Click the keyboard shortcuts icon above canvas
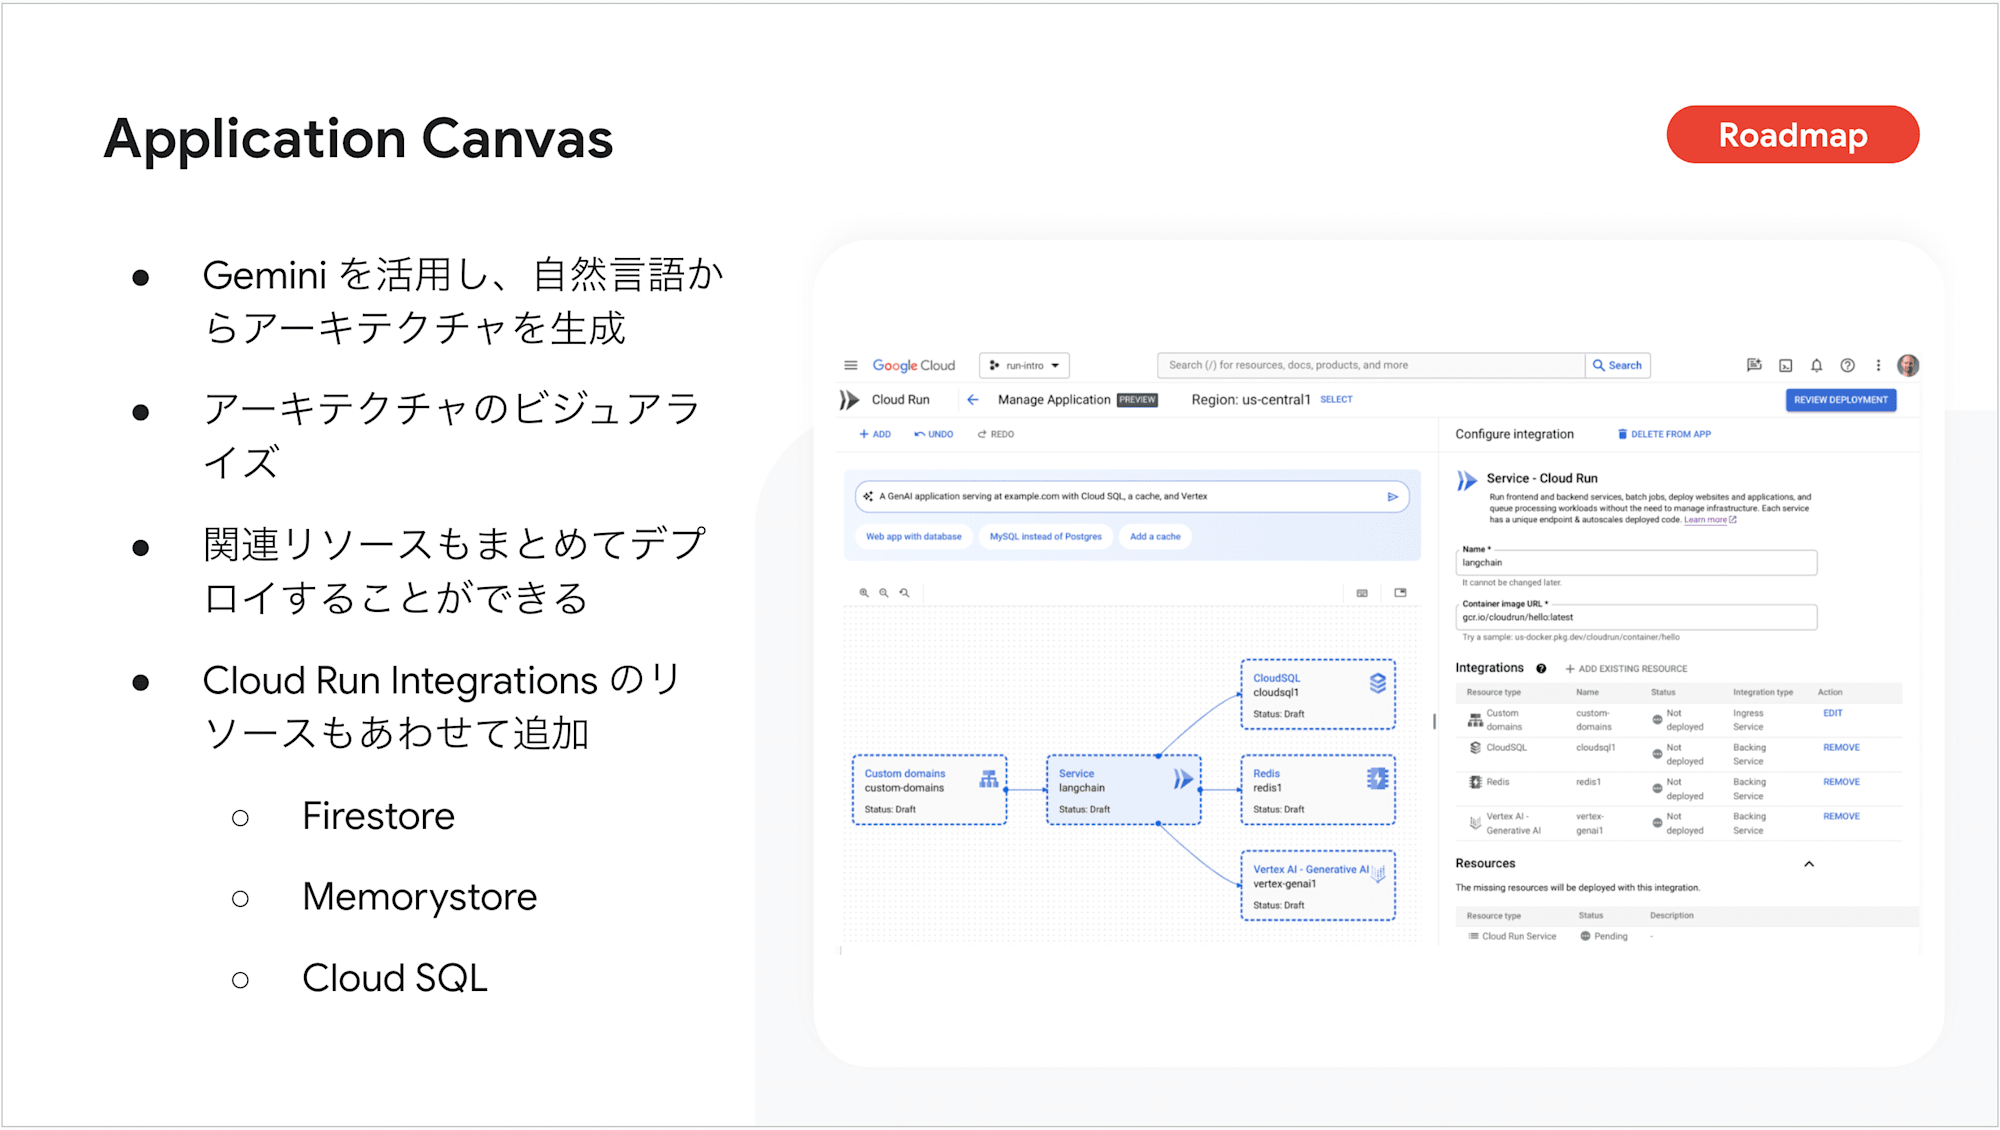 (x=1362, y=593)
